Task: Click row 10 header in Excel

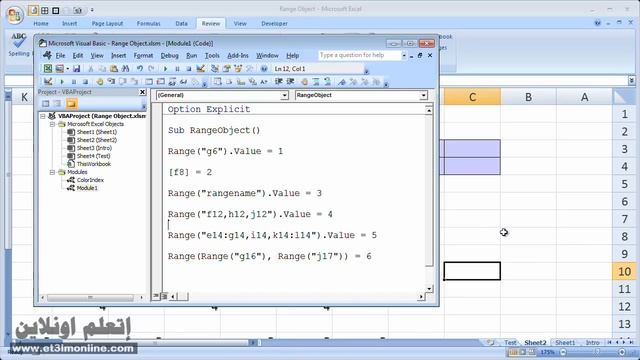Action: 624,271
